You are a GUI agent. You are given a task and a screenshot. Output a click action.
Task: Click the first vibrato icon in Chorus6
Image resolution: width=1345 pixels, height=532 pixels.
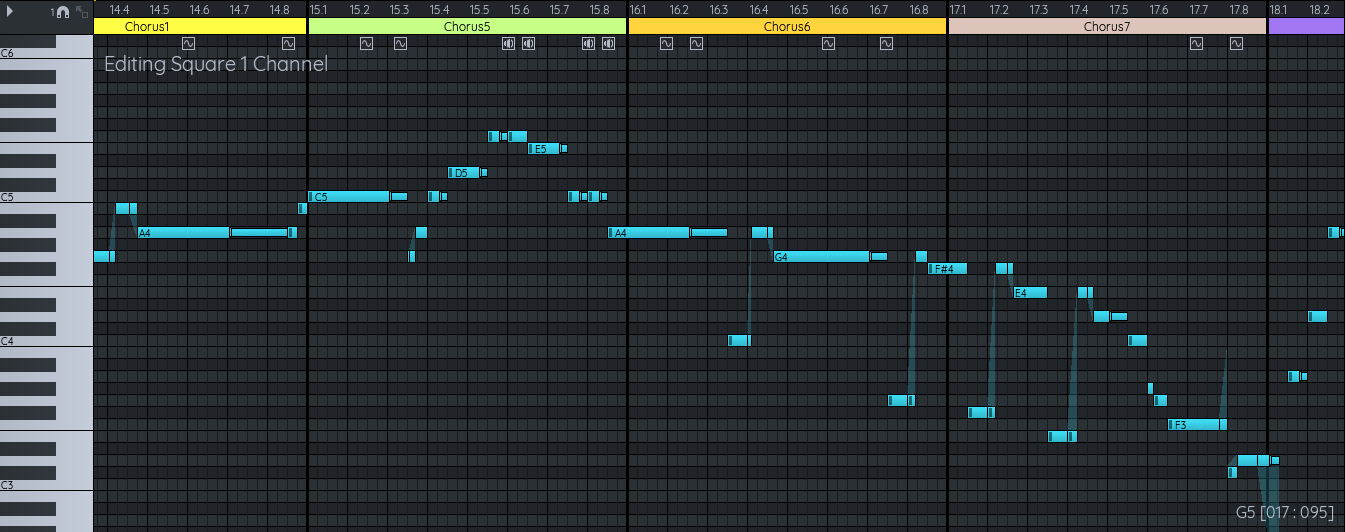click(666, 43)
